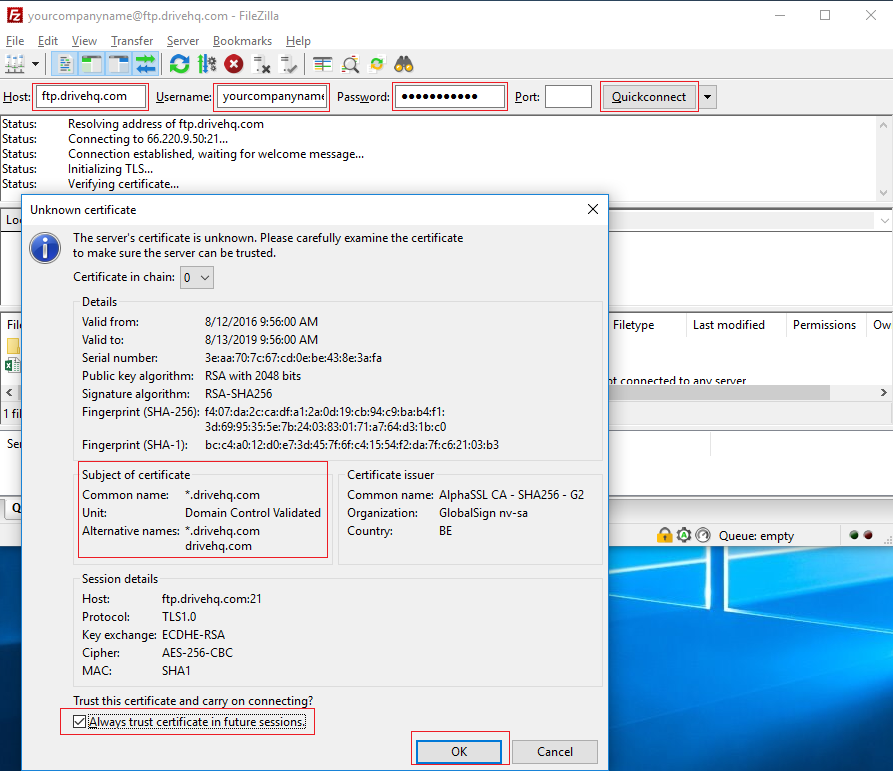
Task: Open the Transfer menu
Action: tap(132, 41)
